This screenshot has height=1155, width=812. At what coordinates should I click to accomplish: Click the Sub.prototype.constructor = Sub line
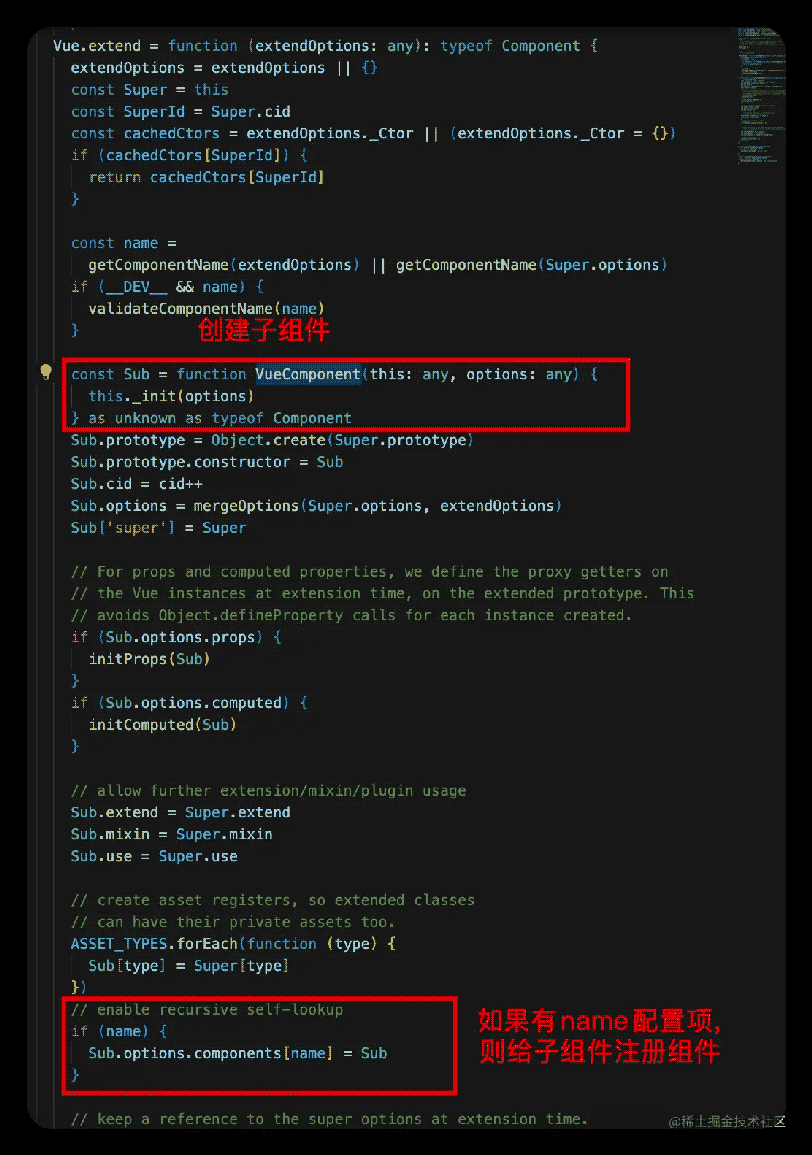(207, 462)
